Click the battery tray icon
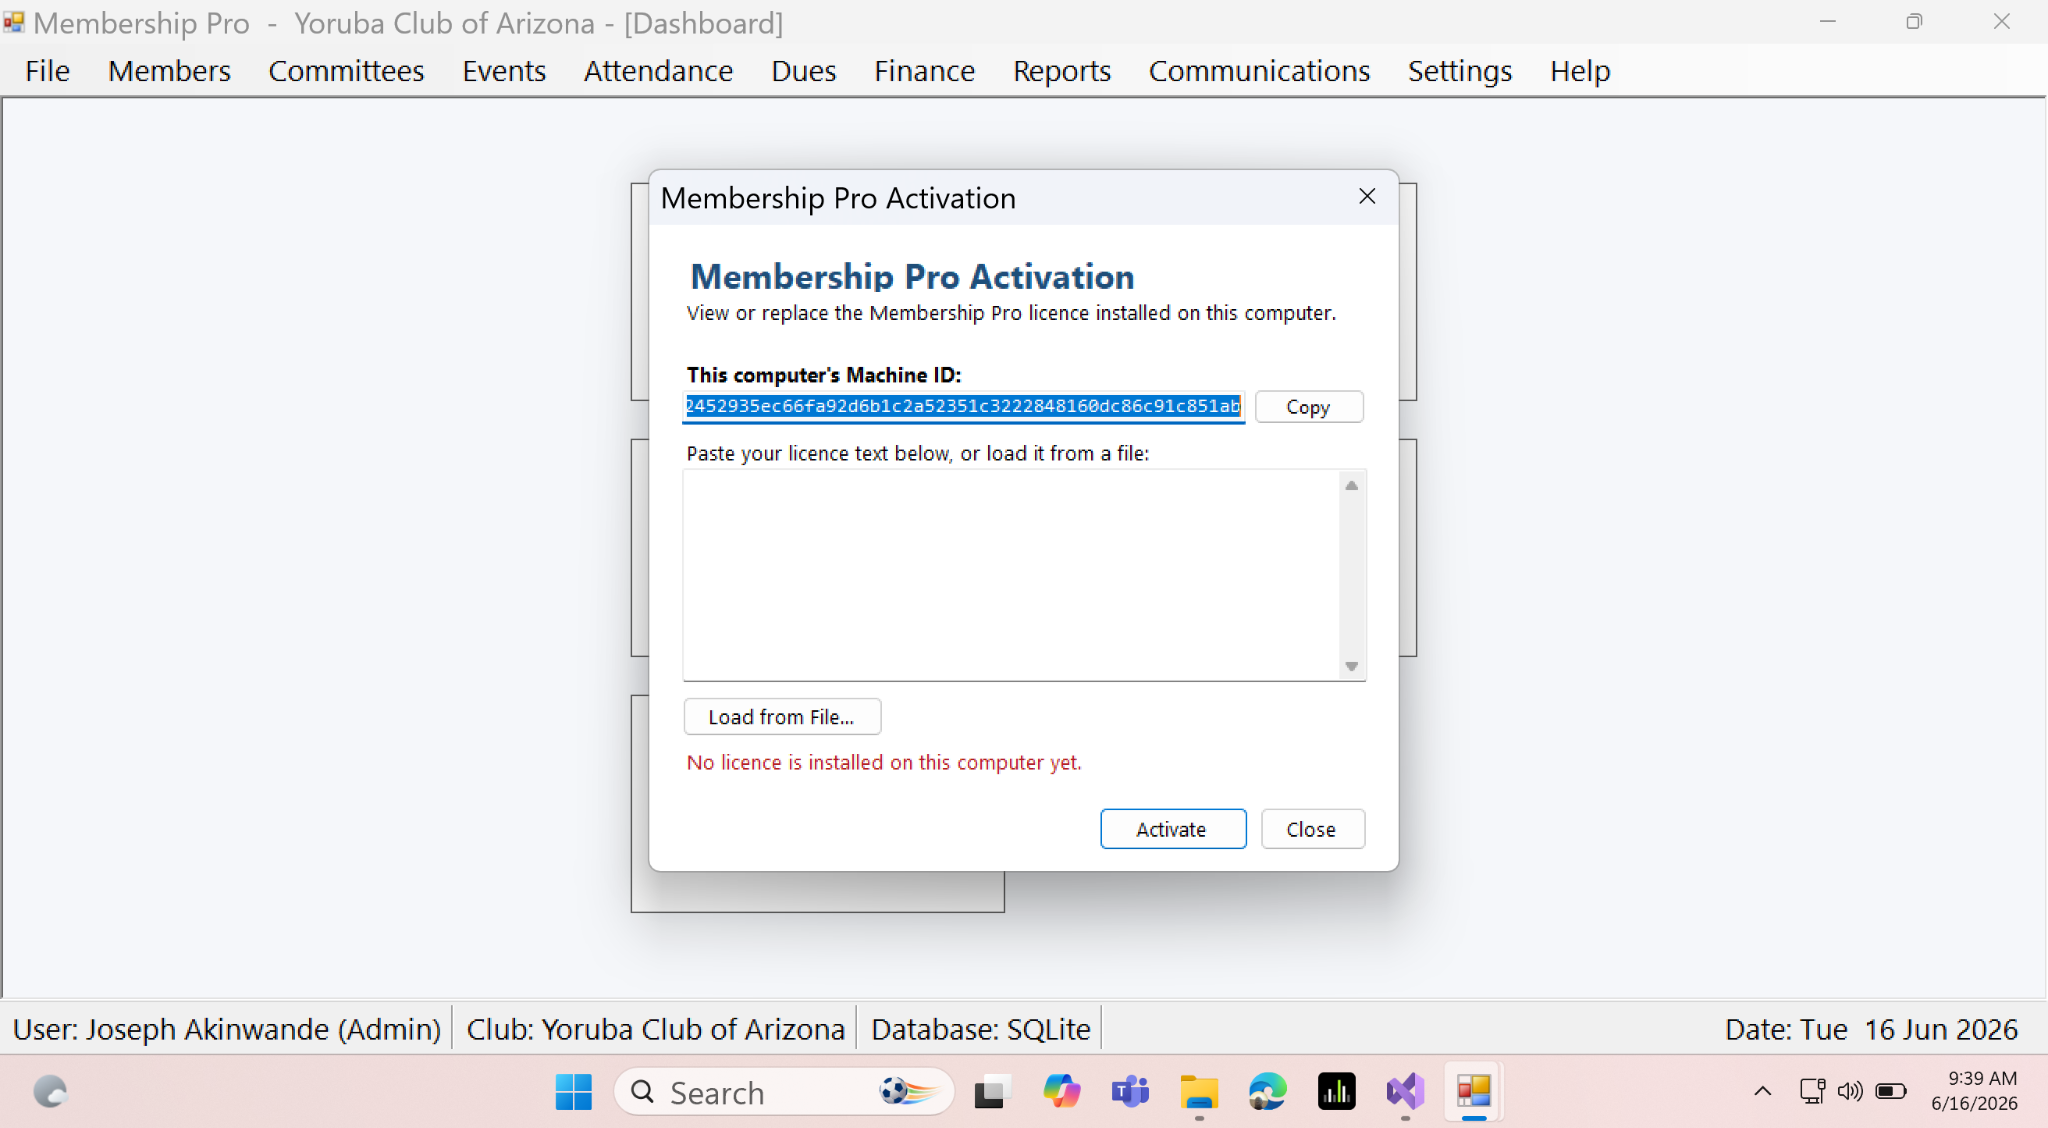2048x1128 pixels. point(1890,1091)
